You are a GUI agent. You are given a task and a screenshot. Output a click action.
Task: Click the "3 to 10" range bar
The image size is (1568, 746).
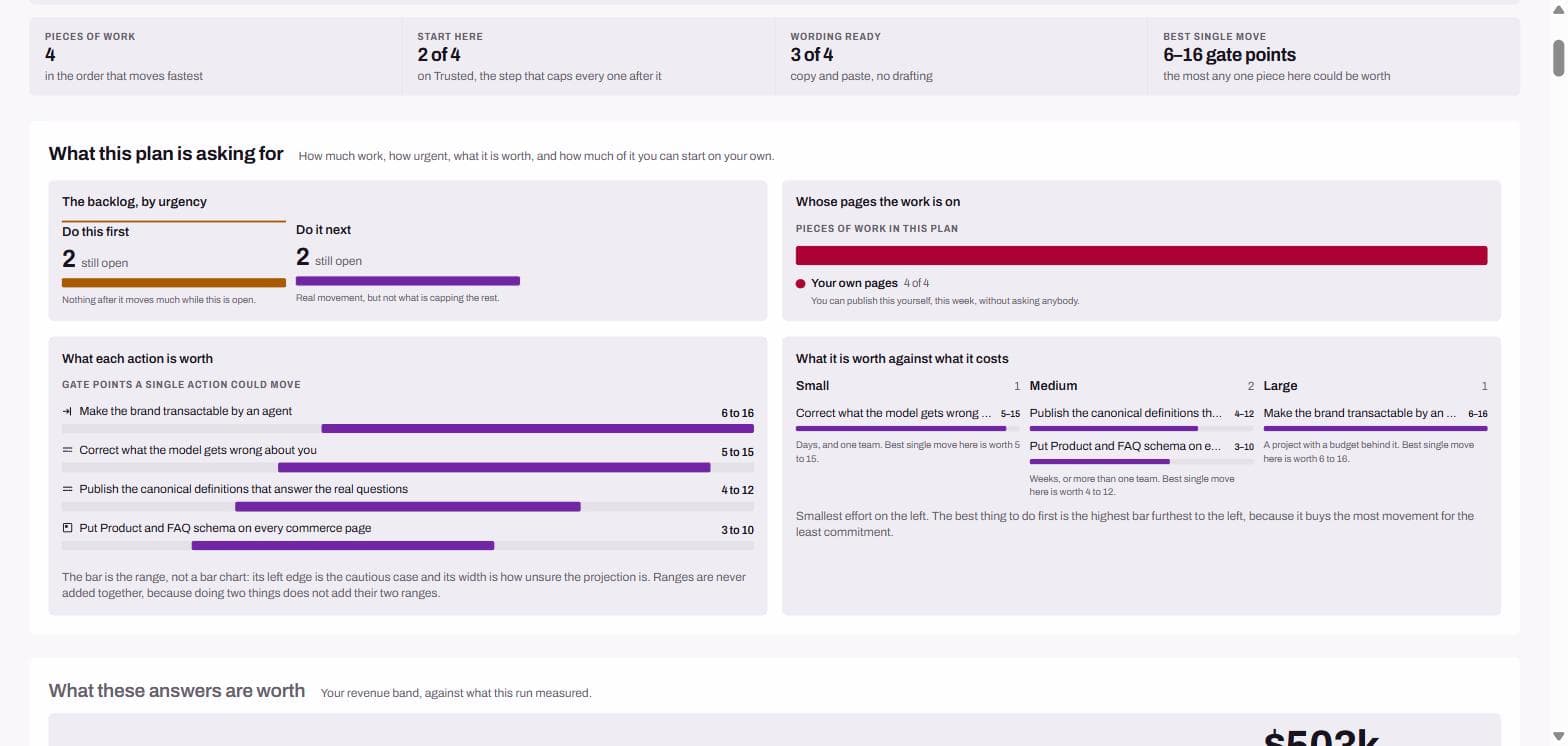pyautogui.click(x=343, y=546)
